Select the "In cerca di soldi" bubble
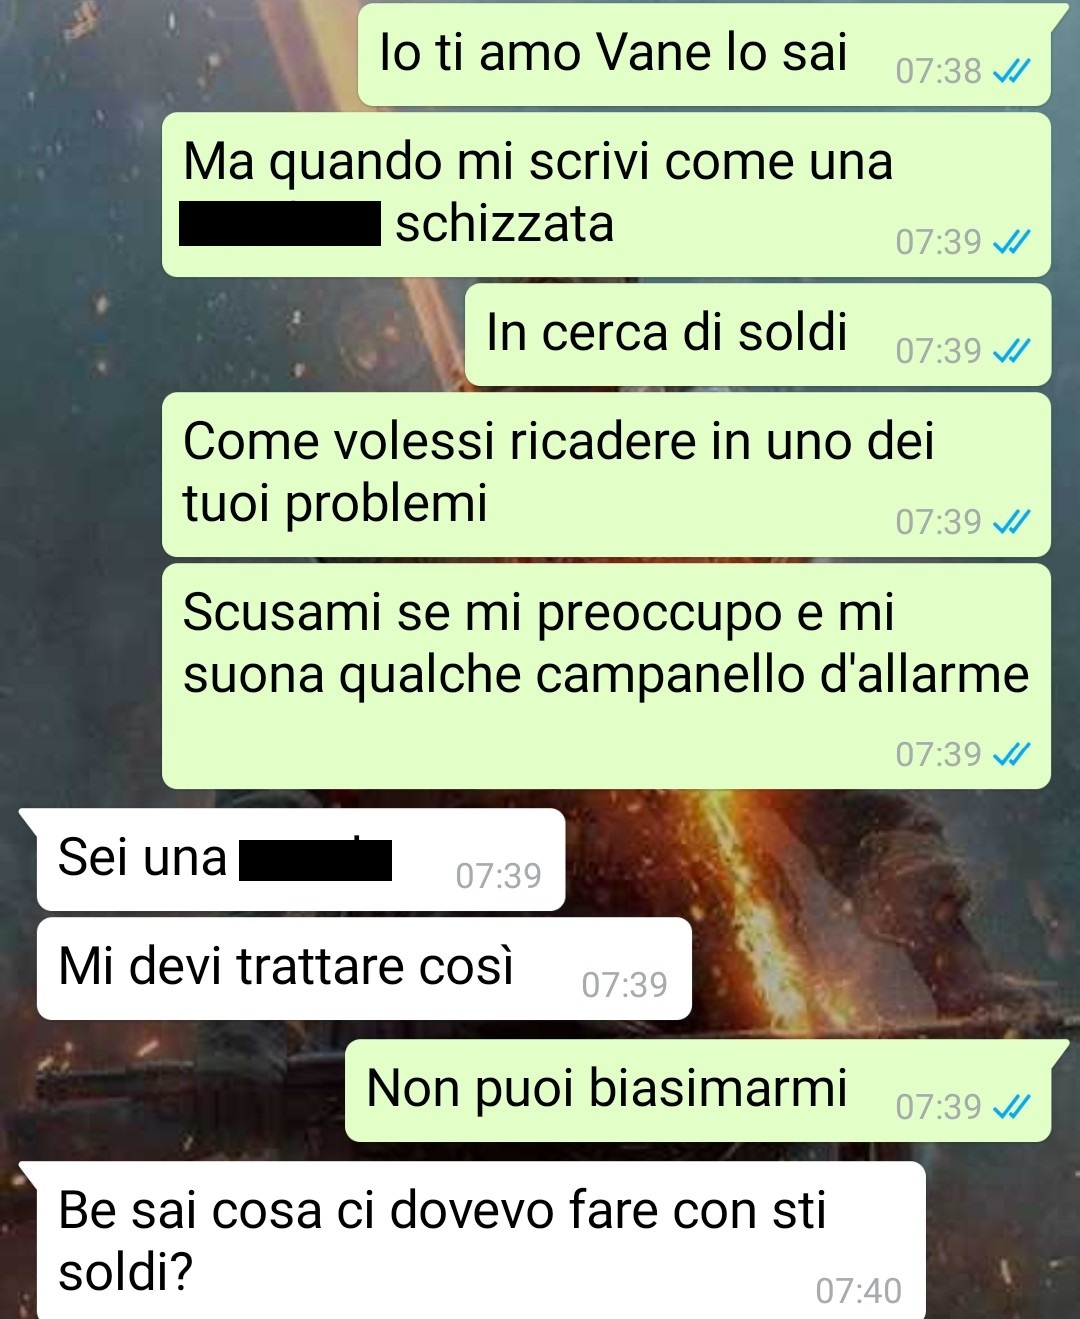The height and width of the screenshot is (1319, 1080). (x=758, y=335)
